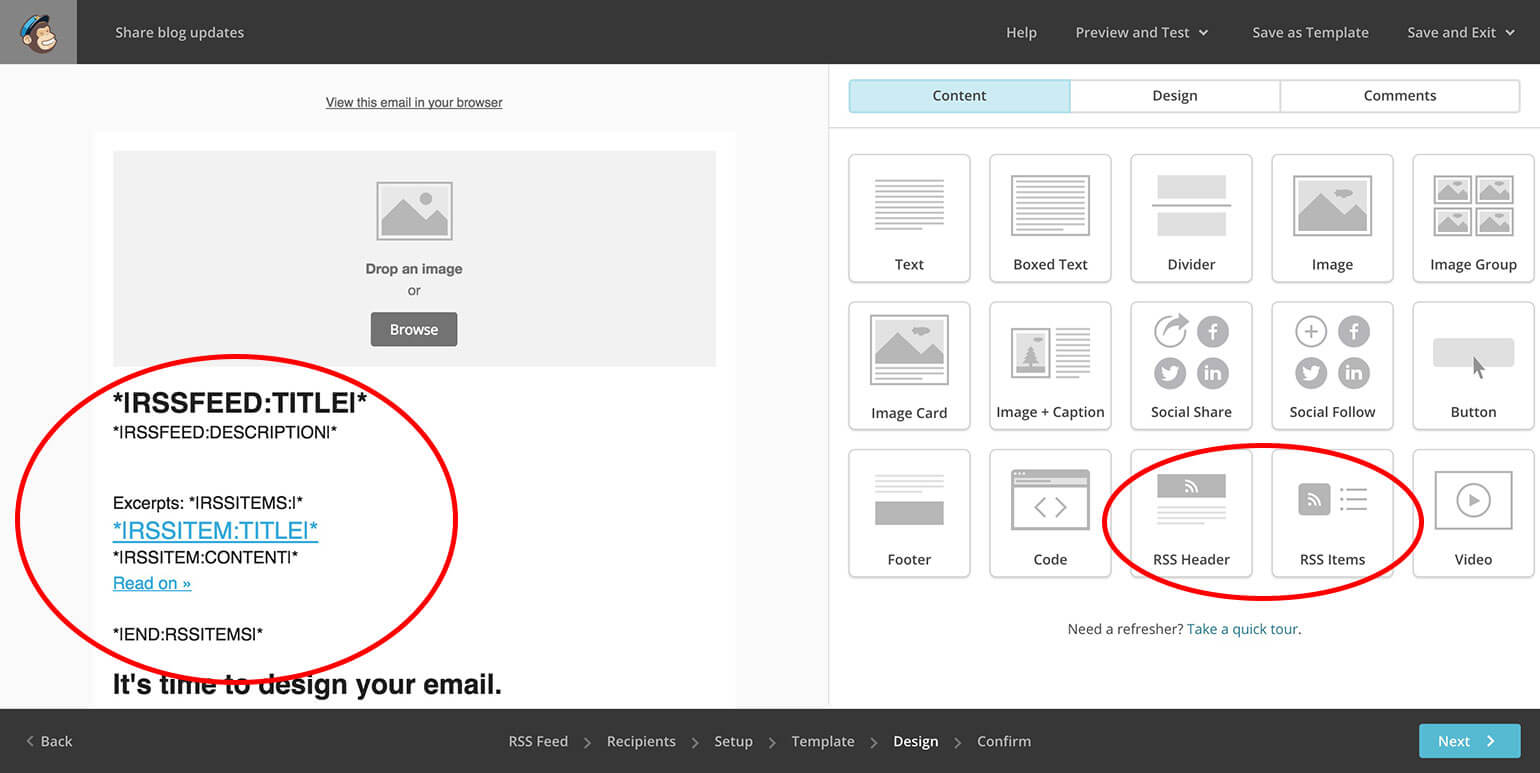Image resolution: width=1540 pixels, height=773 pixels.
Task: Select the Text content block
Action: (x=909, y=218)
